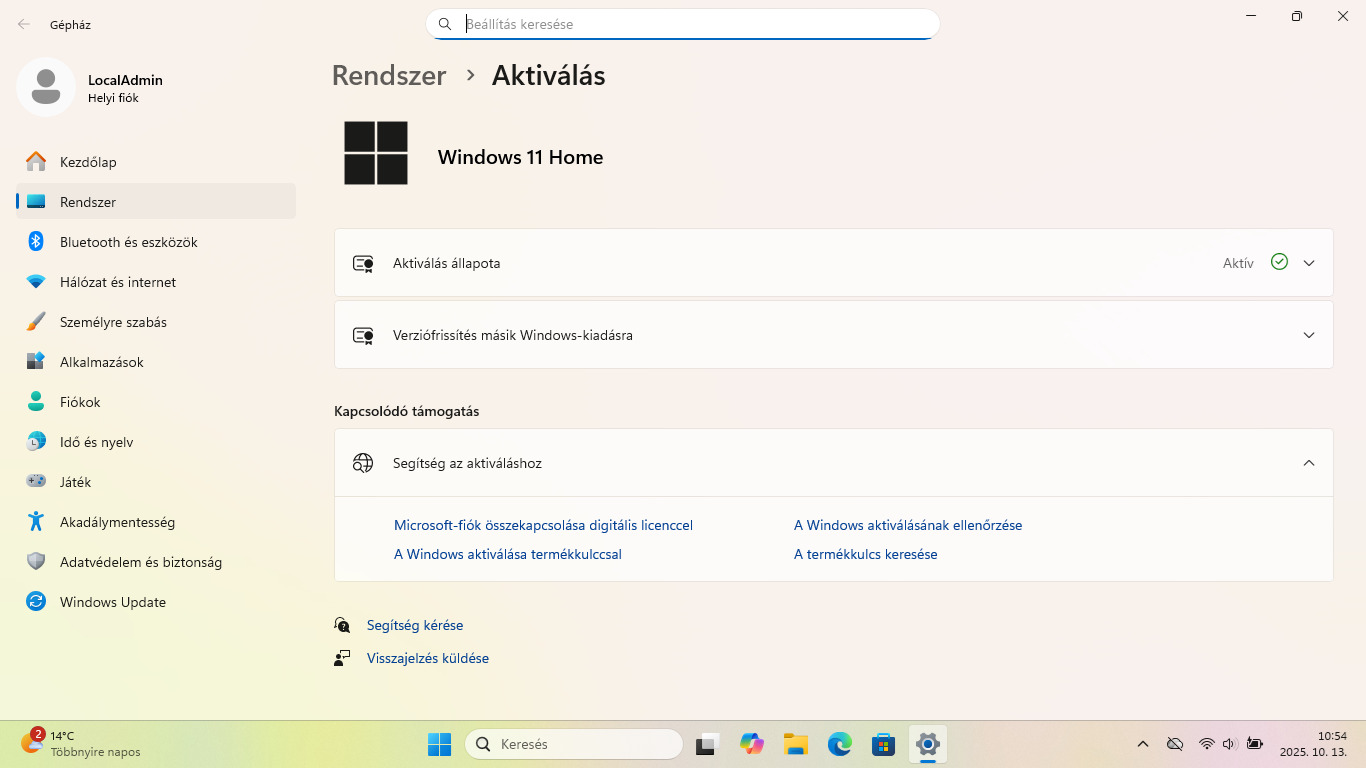Open Idő és nyelv globe-clock icon
1366x768 pixels.
(36, 442)
